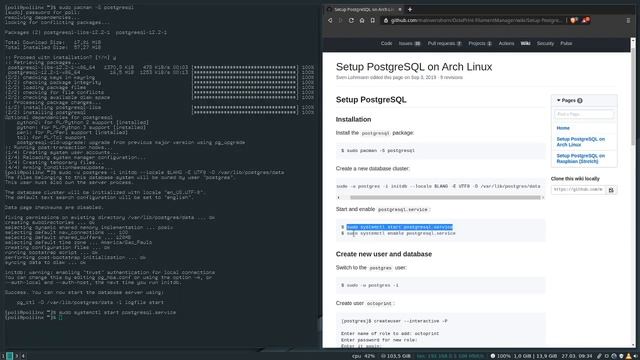The image size is (640, 360).
Task: Switch to workspace 1 in bar
Action: (3, 356)
